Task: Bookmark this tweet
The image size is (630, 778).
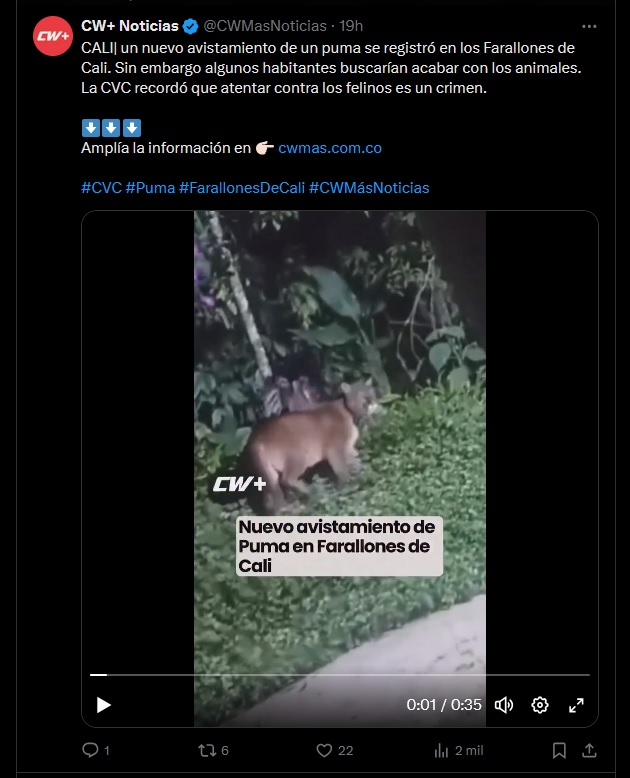Action: coord(559,750)
